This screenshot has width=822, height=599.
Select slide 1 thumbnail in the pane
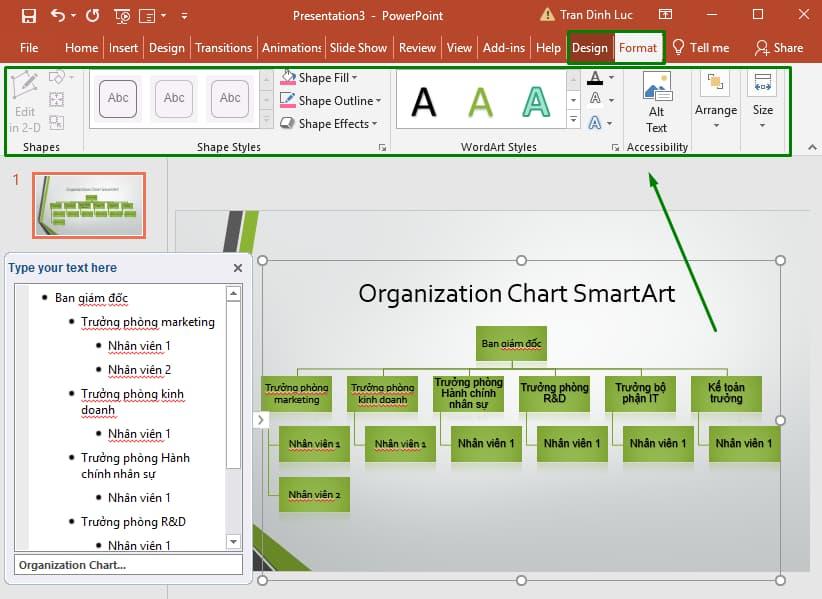coord(88,205)
